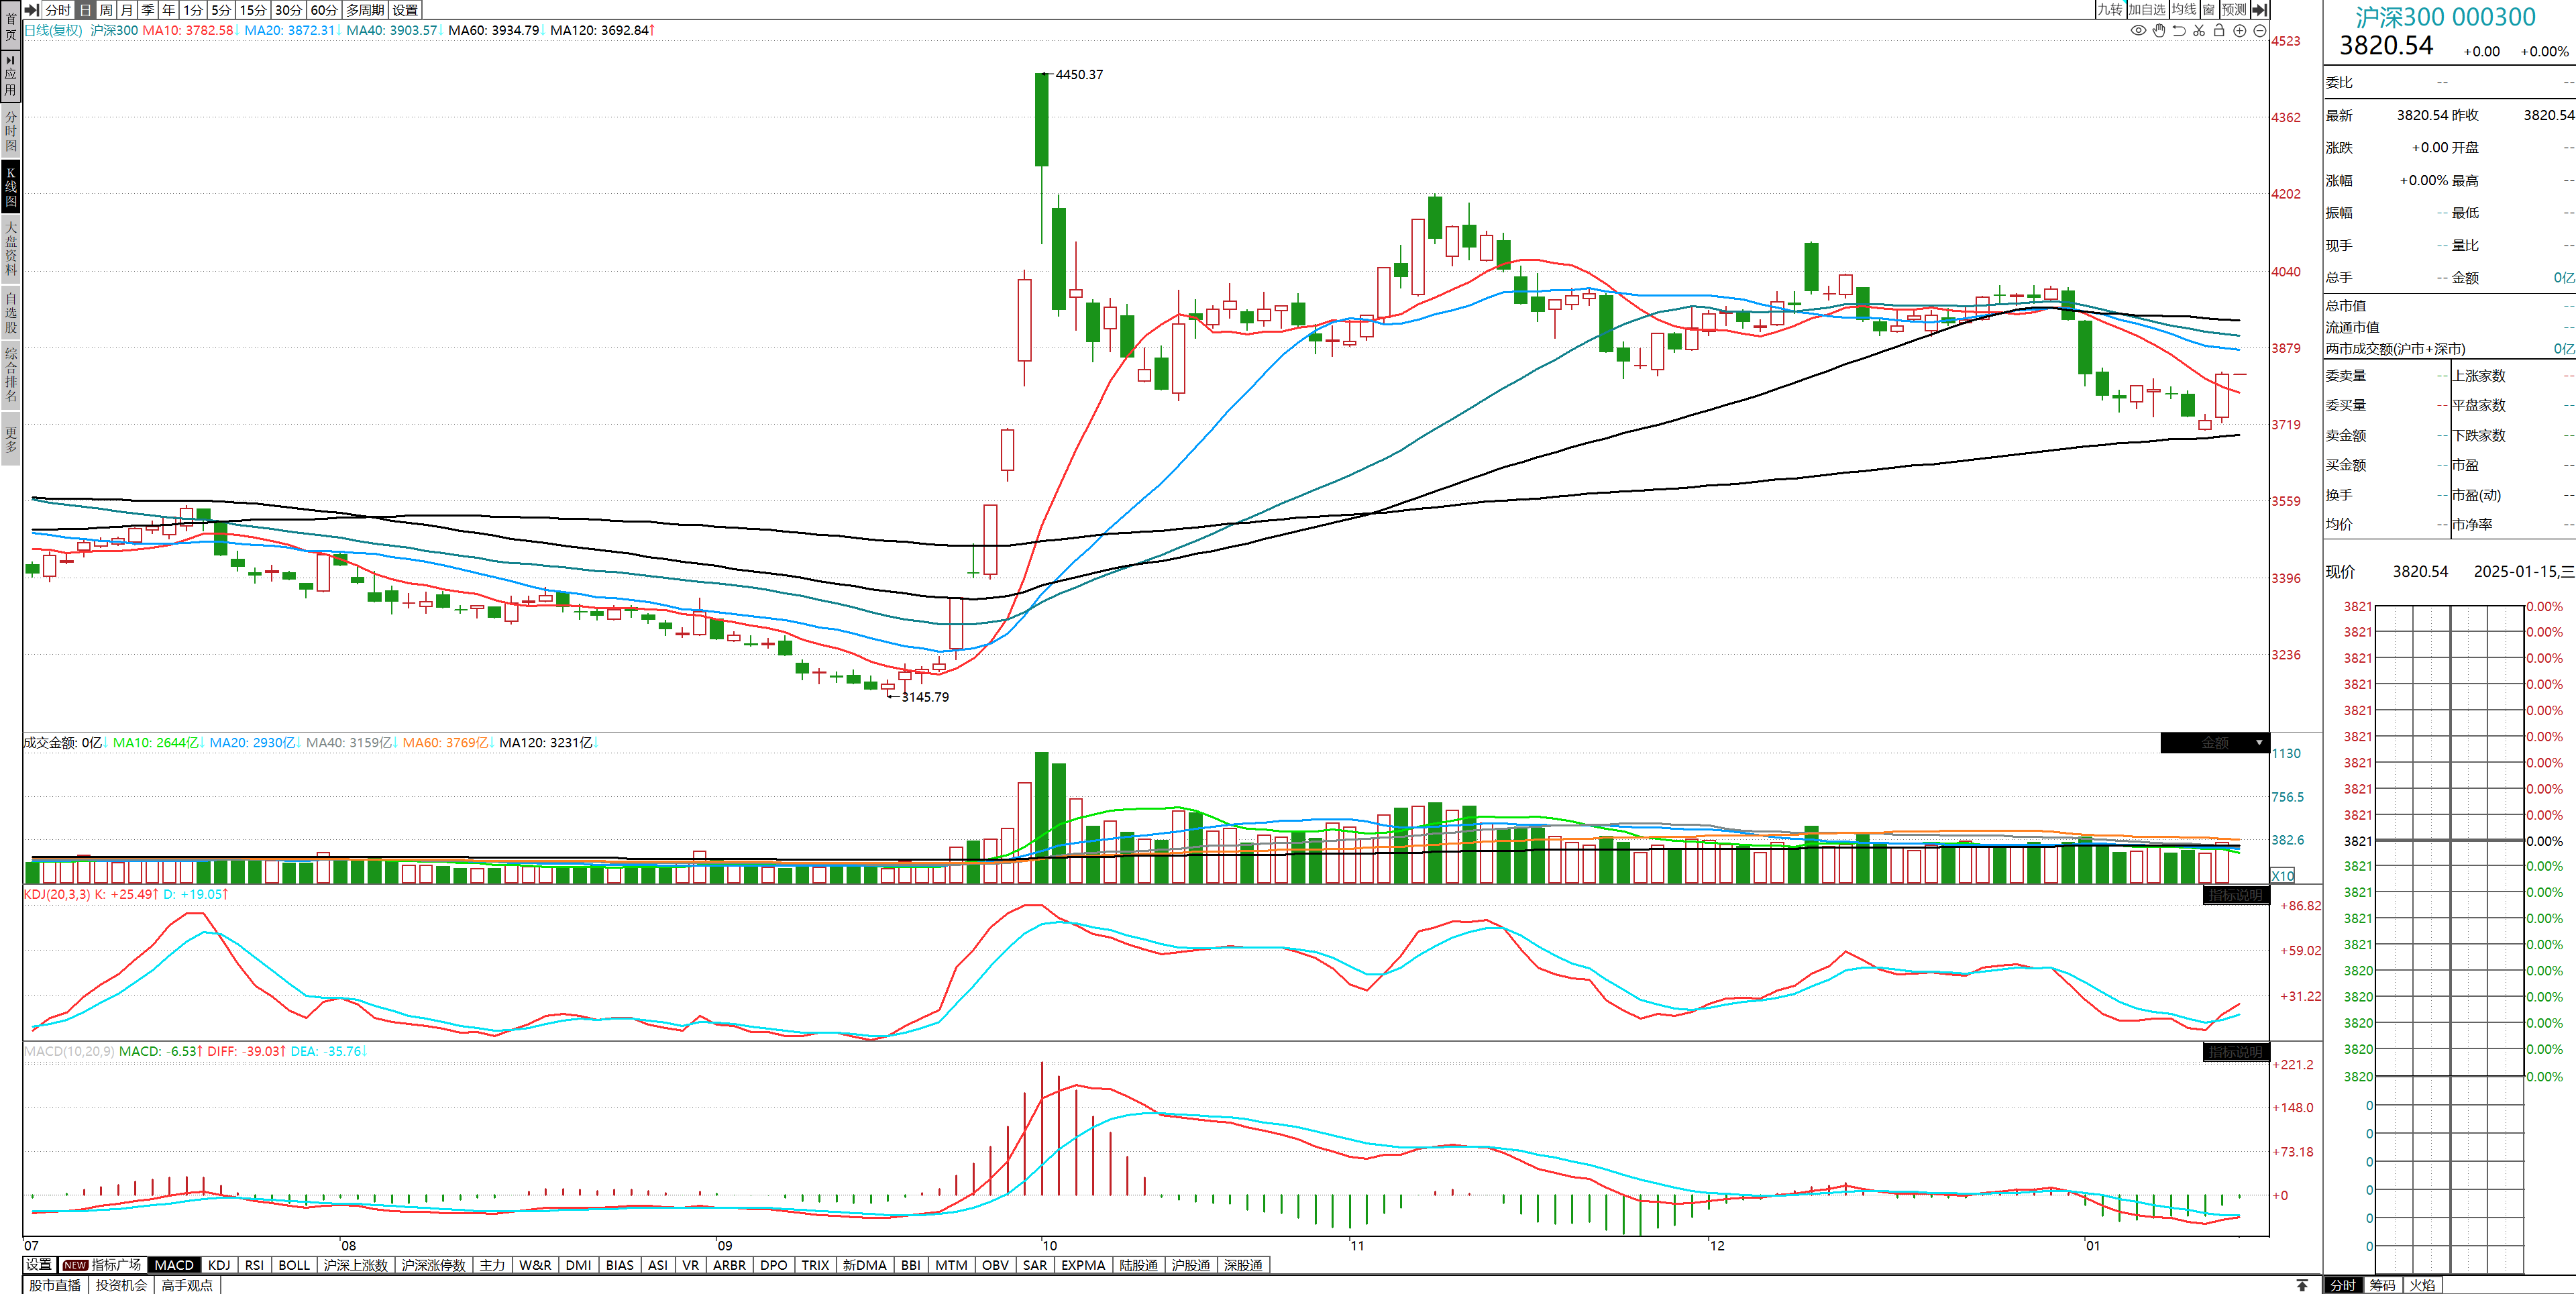
Task: Open 指标说明 for the KDJ pane
Action: 2236,895
